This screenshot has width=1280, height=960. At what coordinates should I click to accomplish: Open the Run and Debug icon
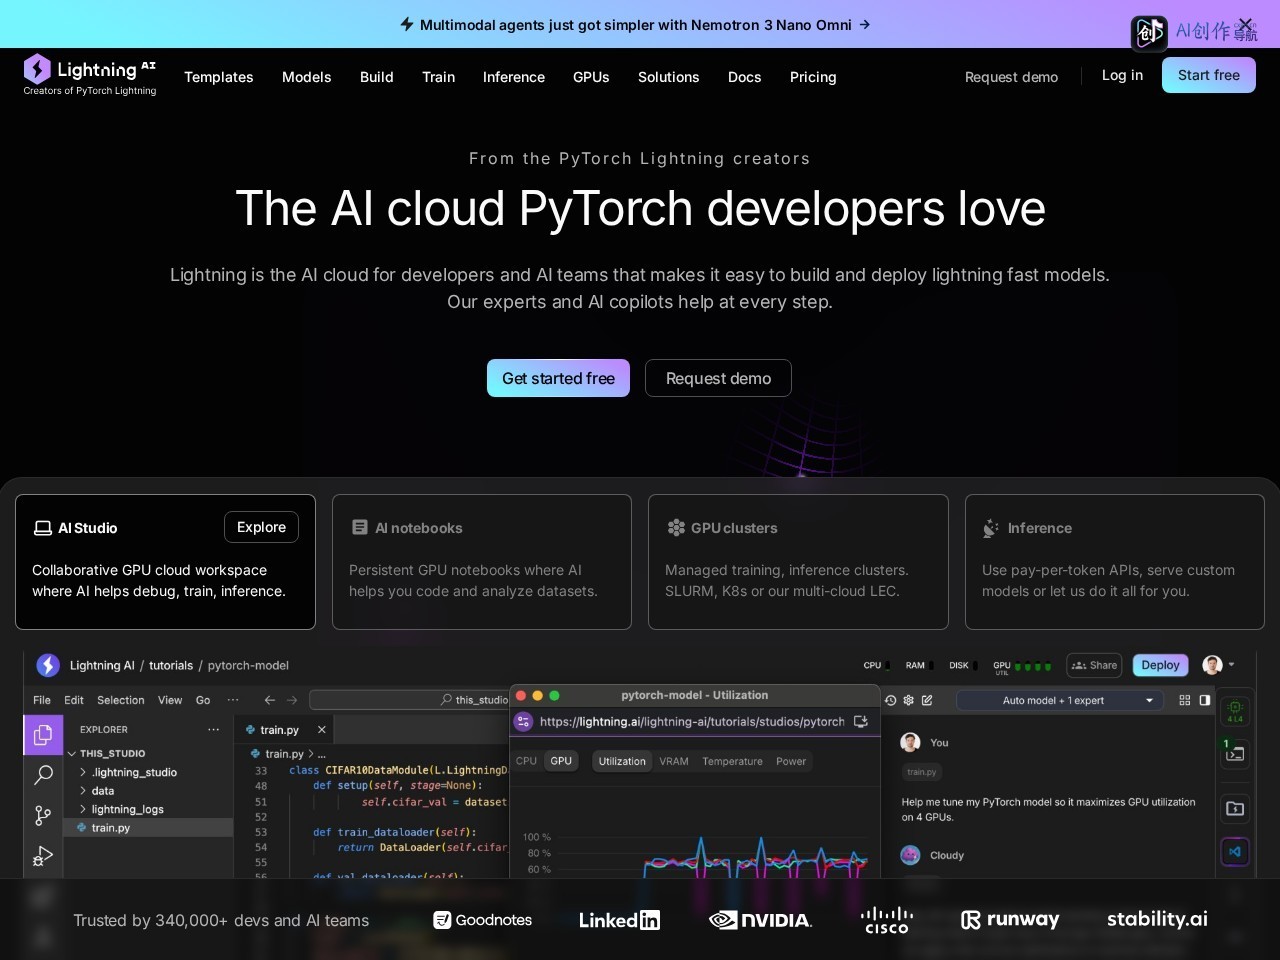click(x=43, y=856)
